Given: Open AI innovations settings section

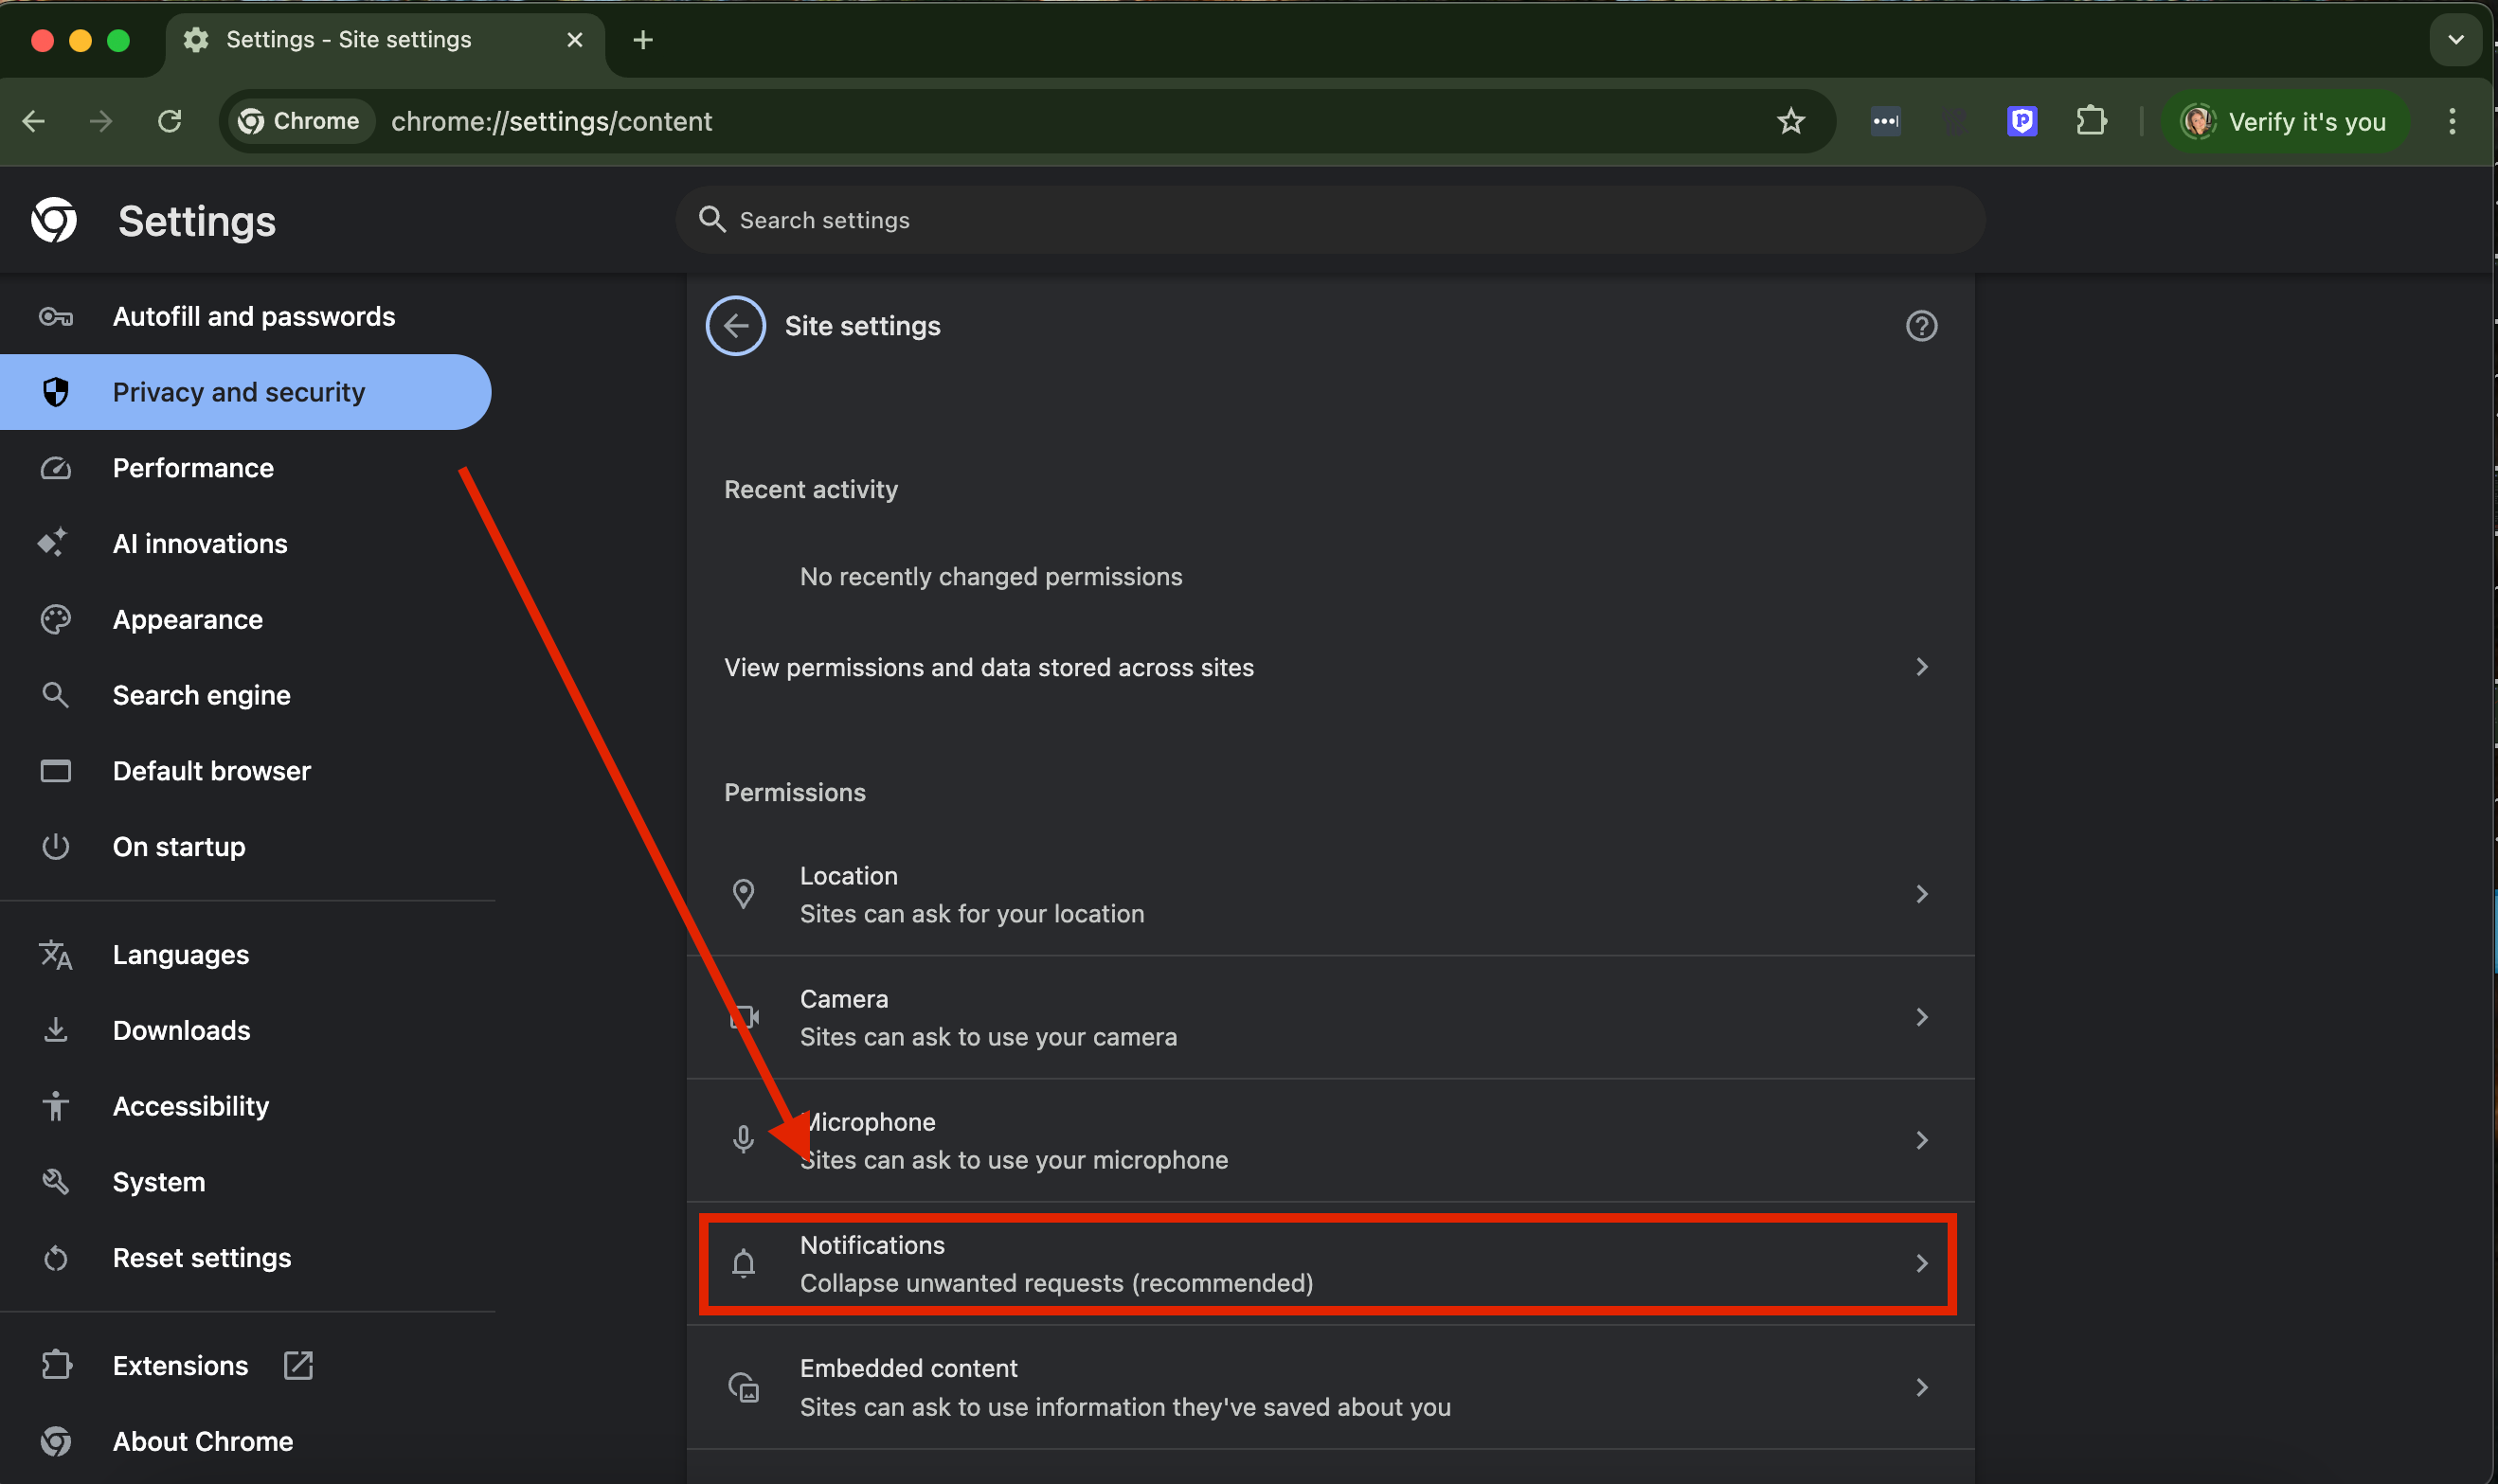Looking at the screenshot, I should [245, 543].
